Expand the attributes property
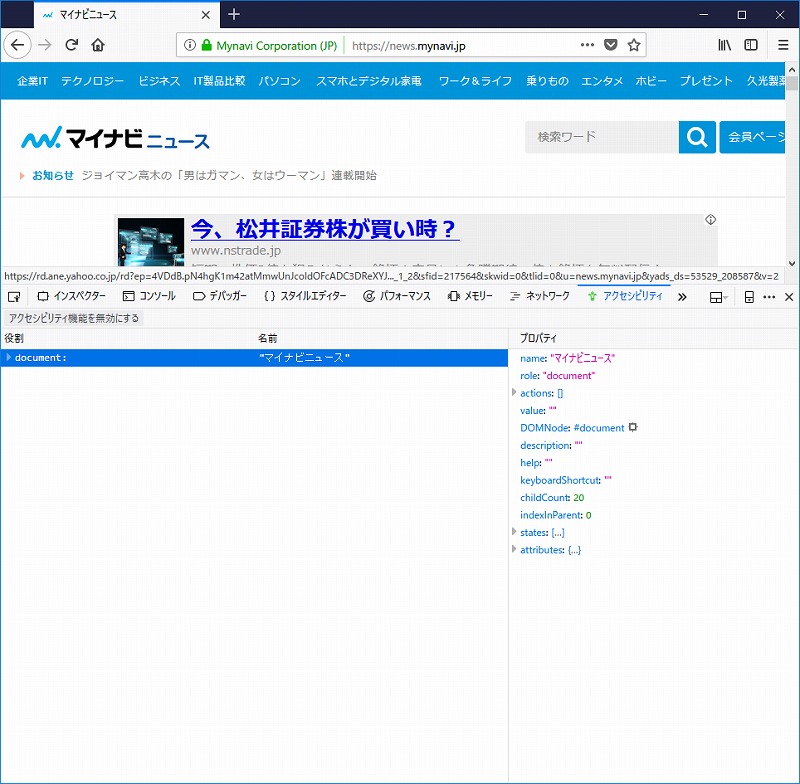The width and height of the screenshot is (800, 784). pyautogui.click(x=514, y=549)
